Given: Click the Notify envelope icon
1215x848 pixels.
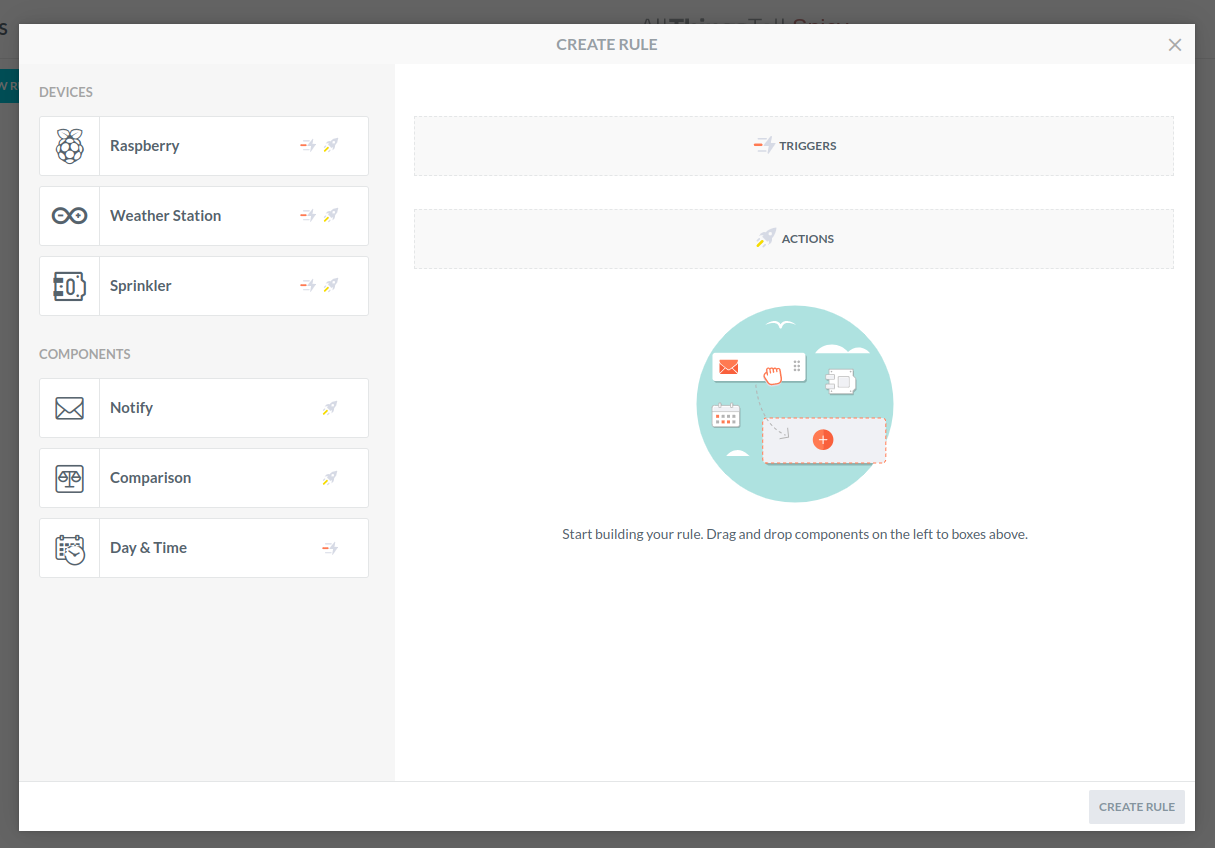Looking at the screenshot, I should tap(69, 408).
